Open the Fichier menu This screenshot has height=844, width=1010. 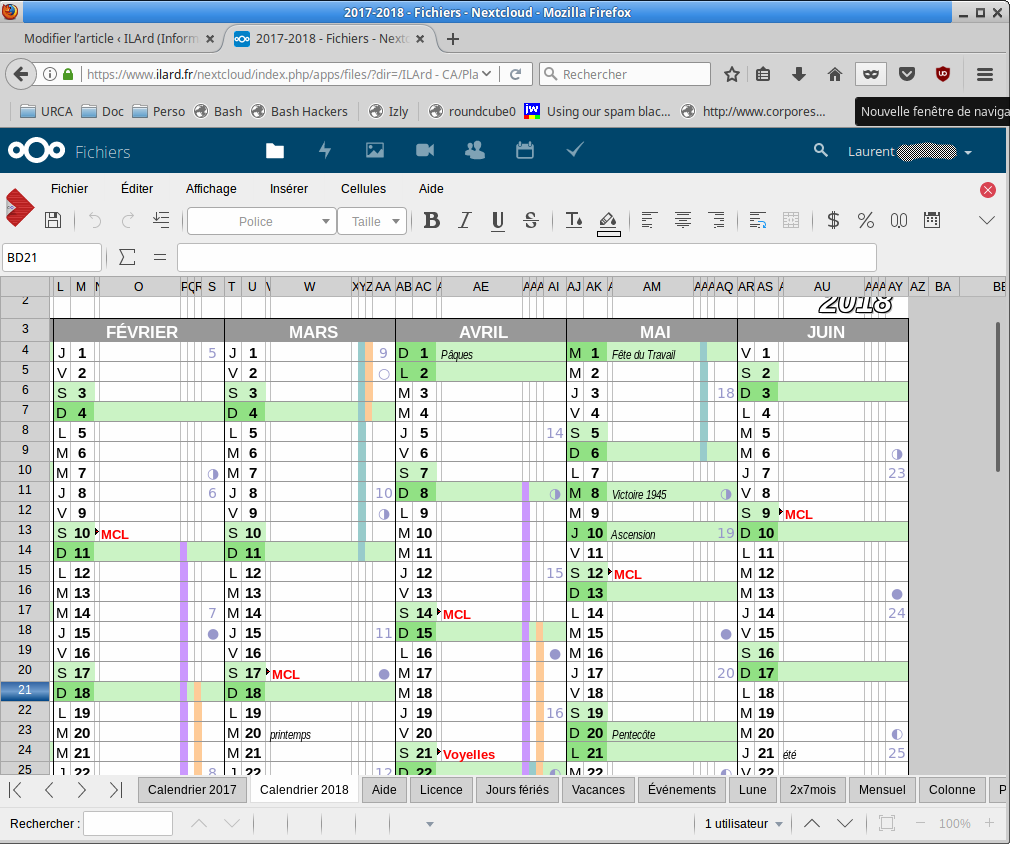70,189
